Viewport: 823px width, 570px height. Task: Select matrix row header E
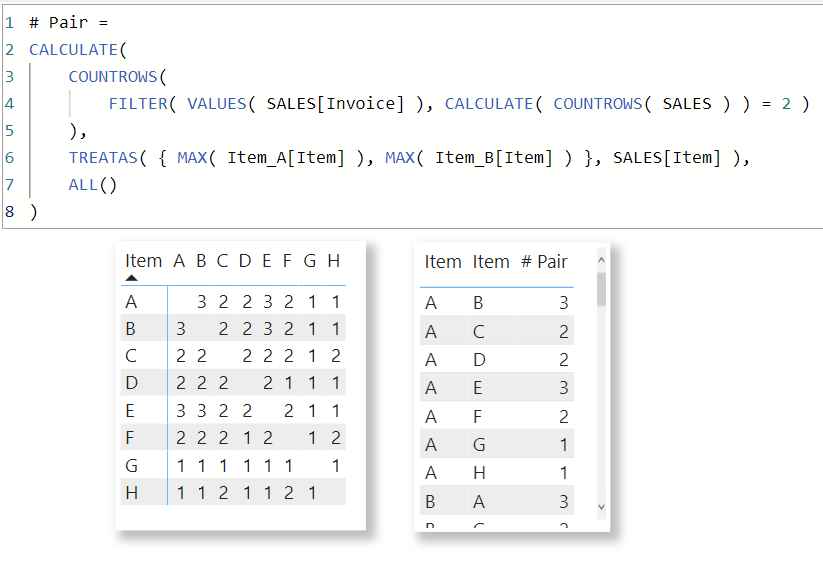(130, 411)
